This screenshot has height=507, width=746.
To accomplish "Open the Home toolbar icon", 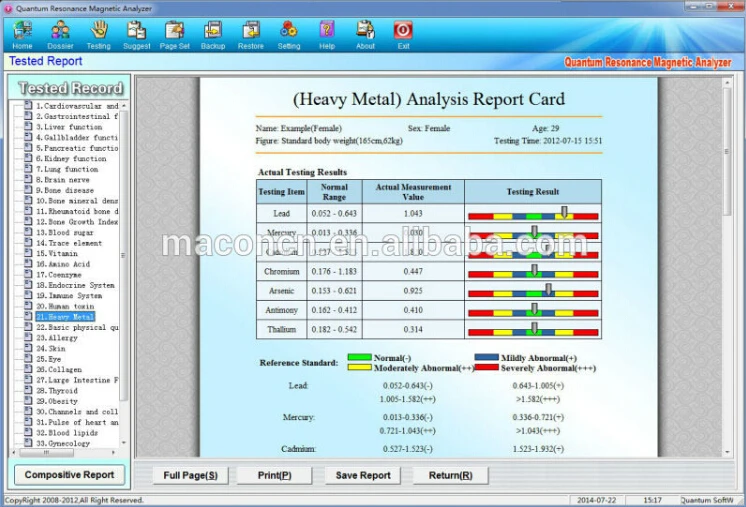I will (22, 33).
